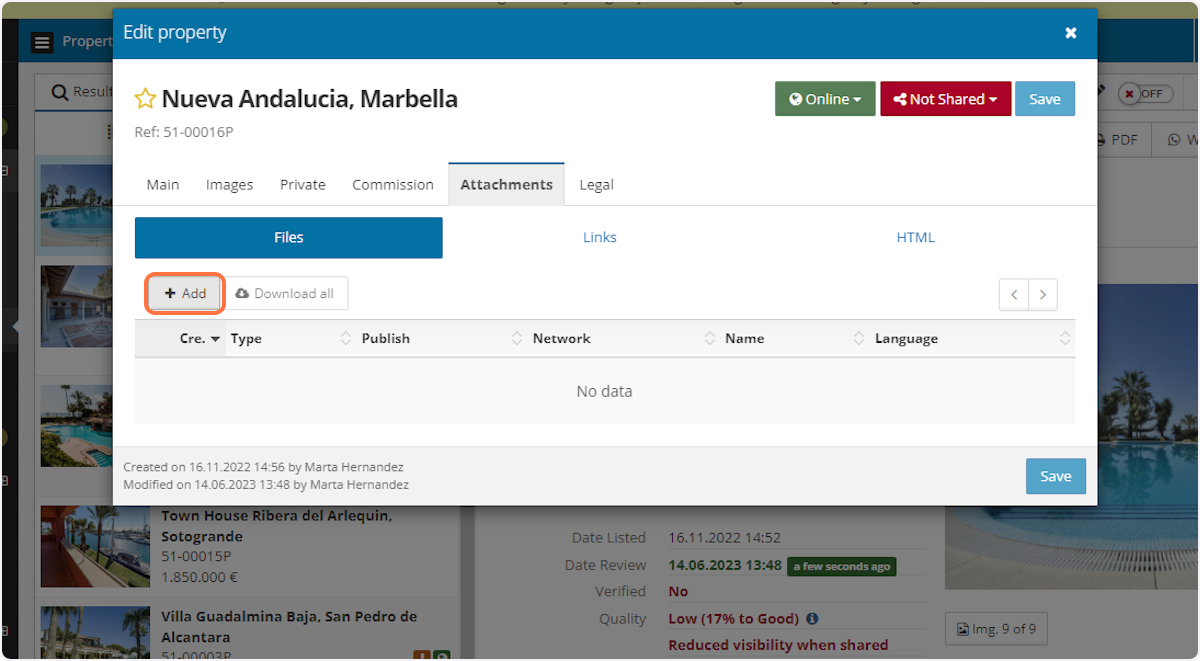1200x661 pixels.
Task: Open the hamburger menu icon
Action: pos(41,42)
